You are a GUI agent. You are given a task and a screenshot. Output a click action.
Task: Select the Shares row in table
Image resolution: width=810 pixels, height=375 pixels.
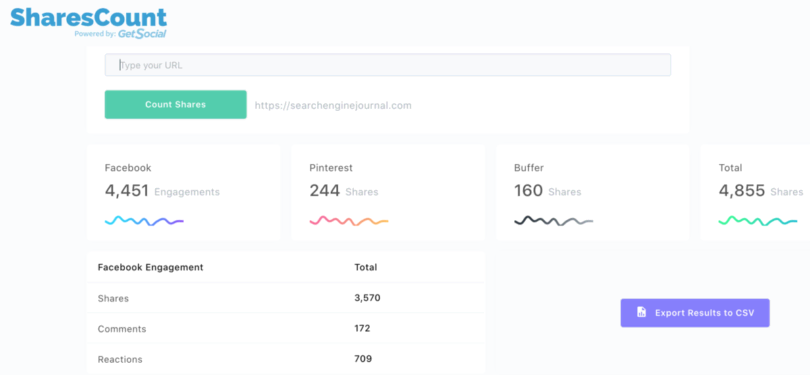tap(286, 298)
